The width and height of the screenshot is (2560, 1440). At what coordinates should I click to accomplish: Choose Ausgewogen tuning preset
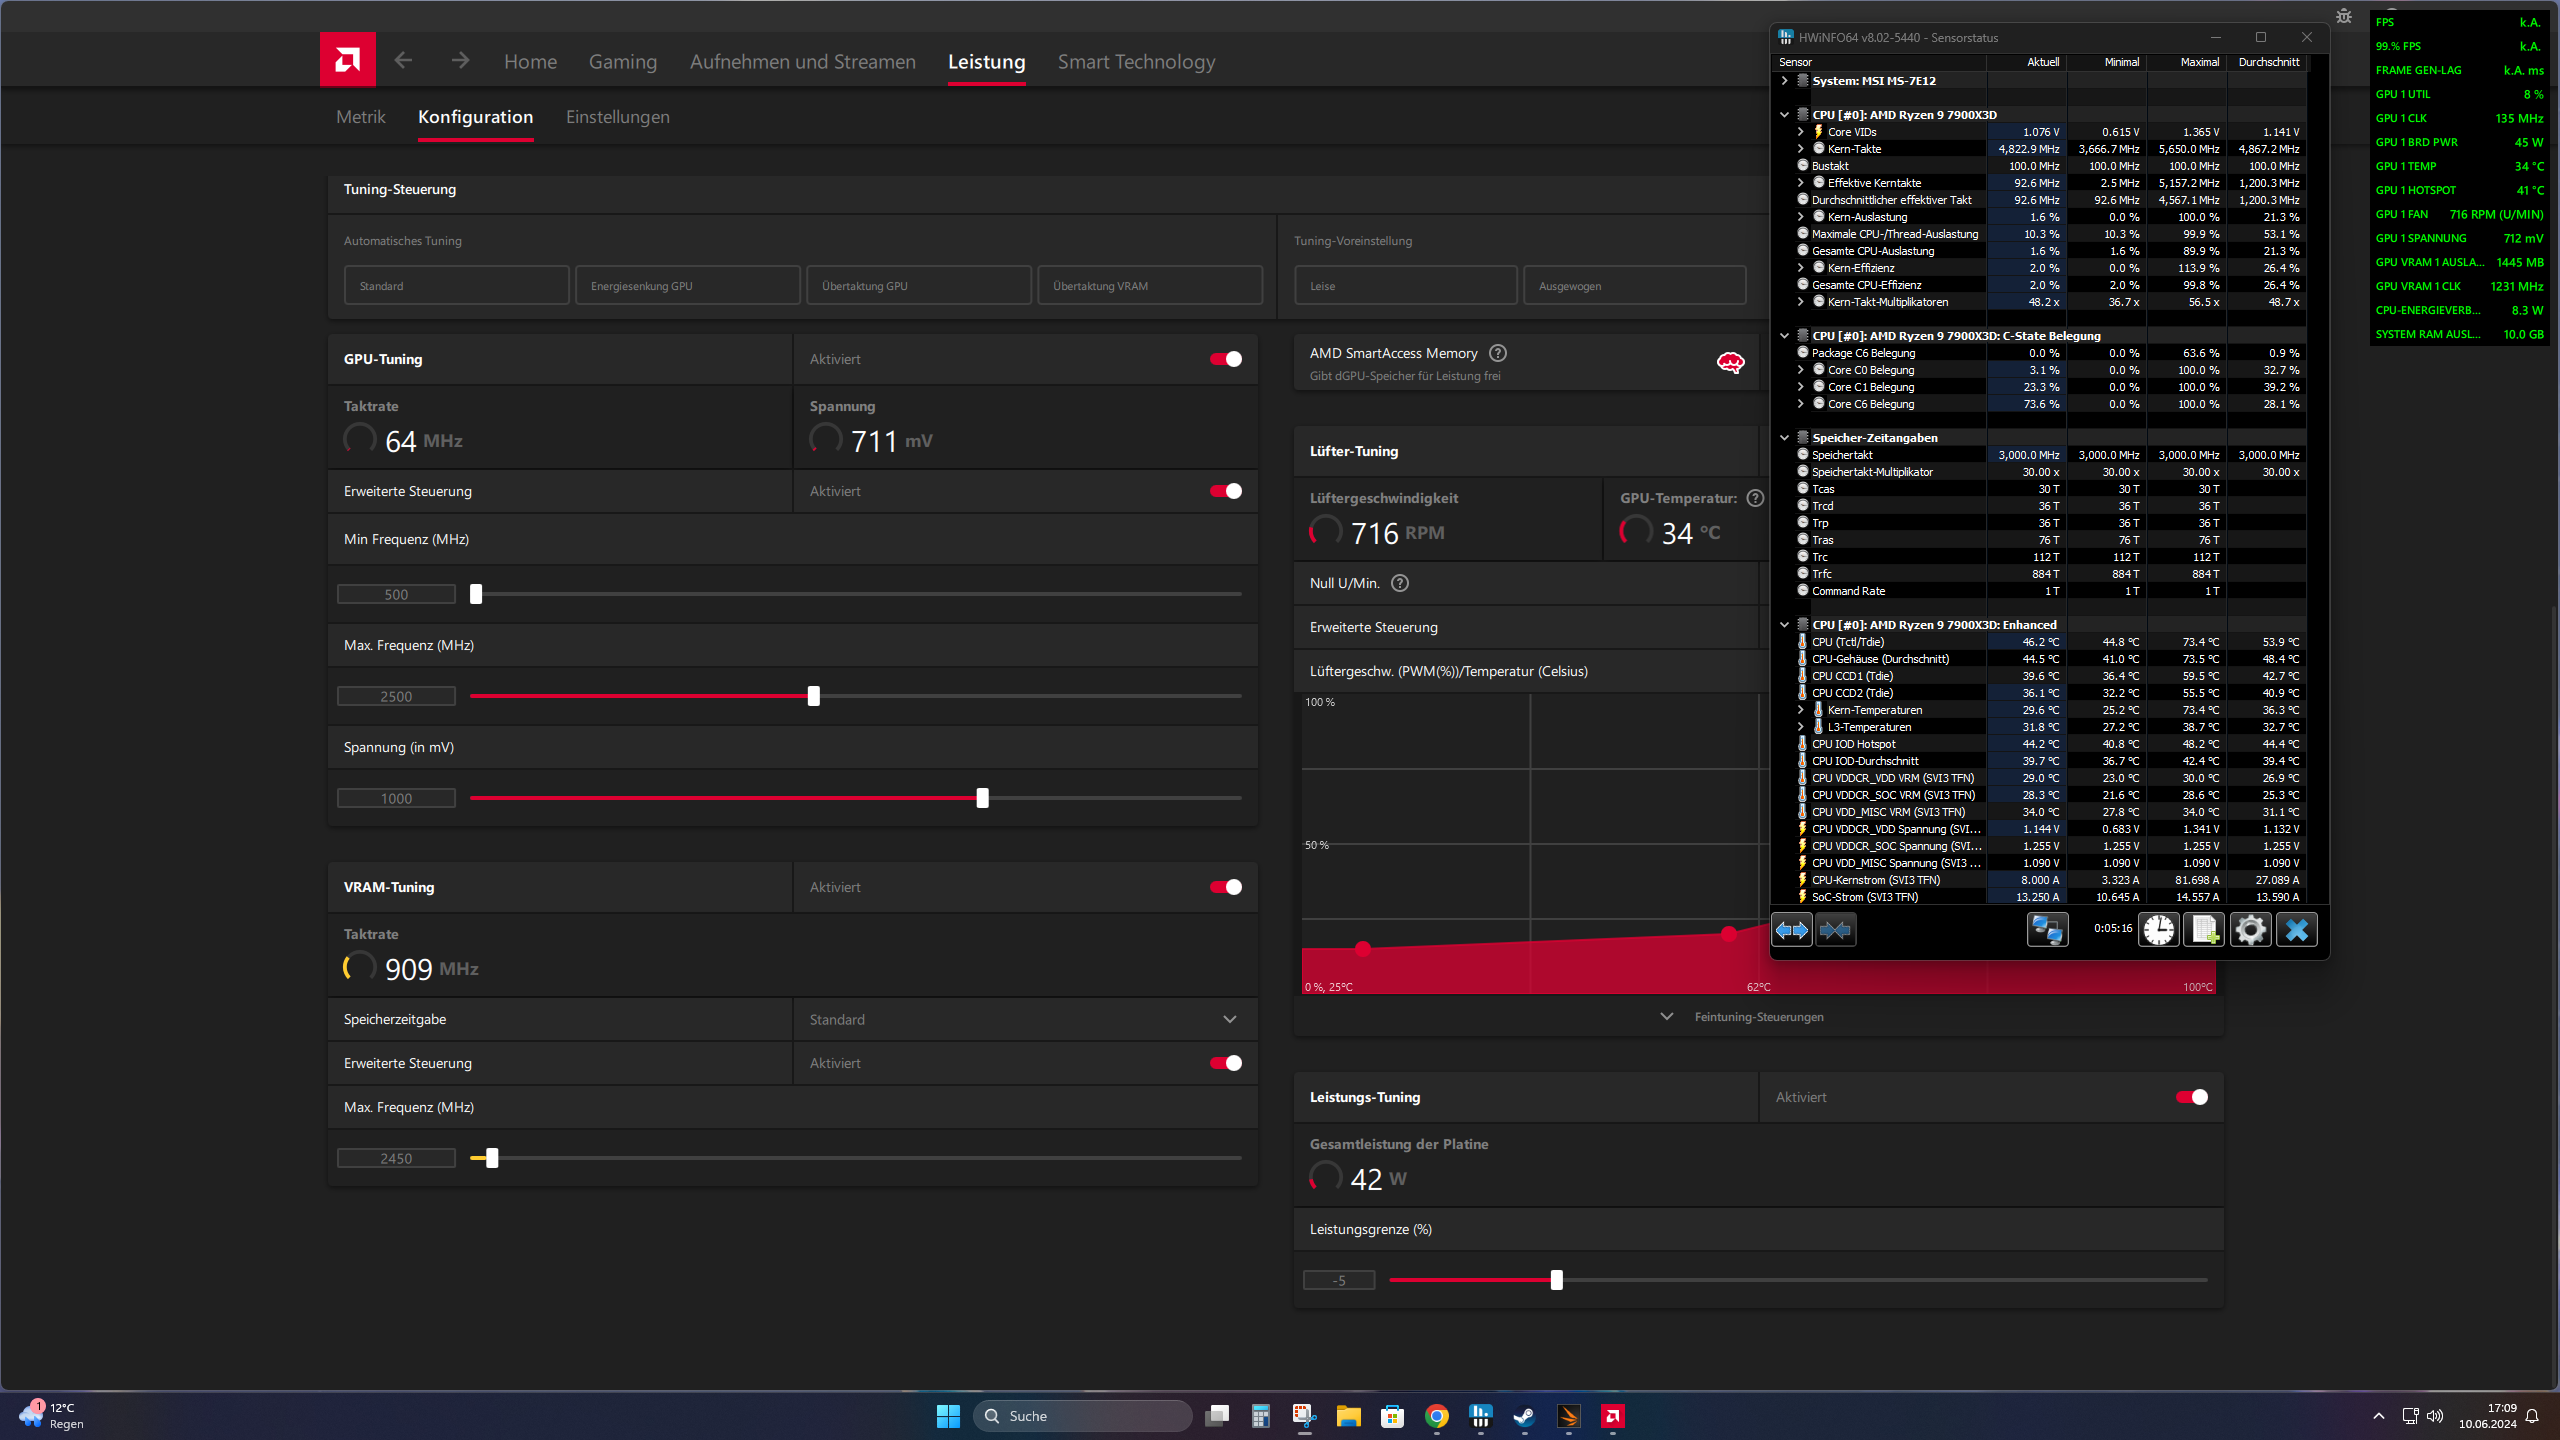point(1635,285)
